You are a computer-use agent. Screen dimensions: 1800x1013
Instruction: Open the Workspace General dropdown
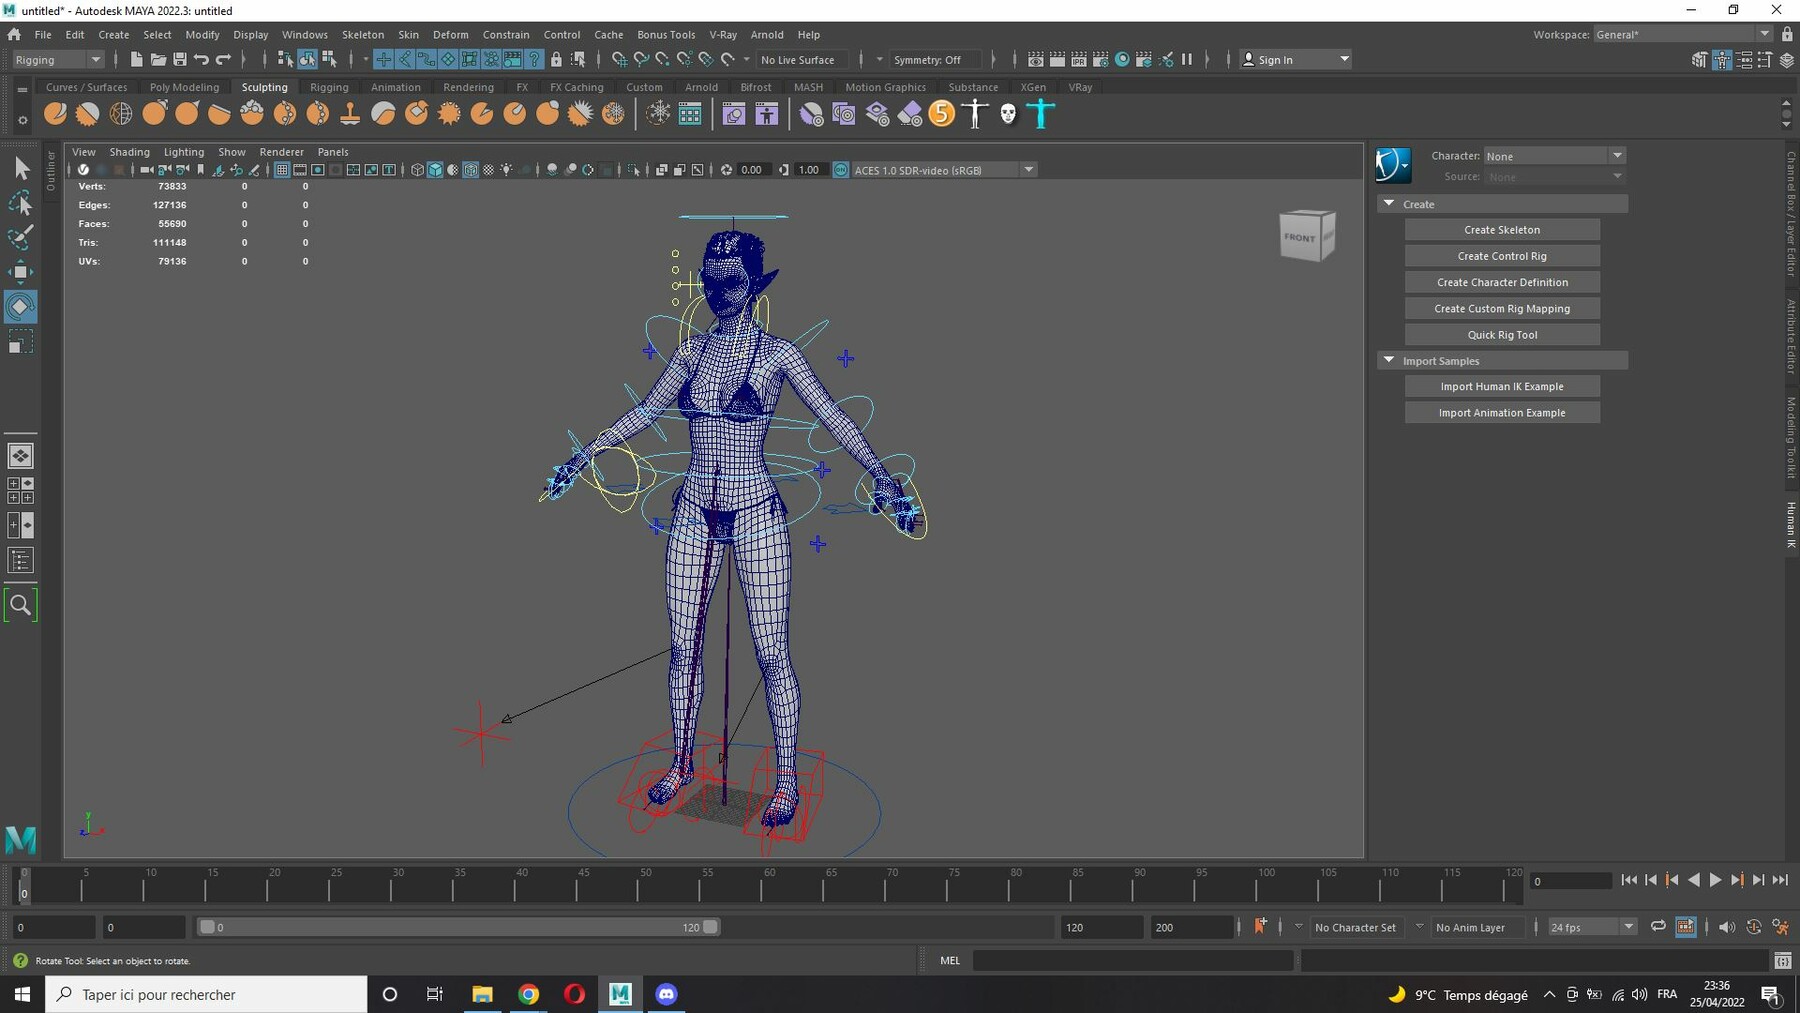point(1683,34)
